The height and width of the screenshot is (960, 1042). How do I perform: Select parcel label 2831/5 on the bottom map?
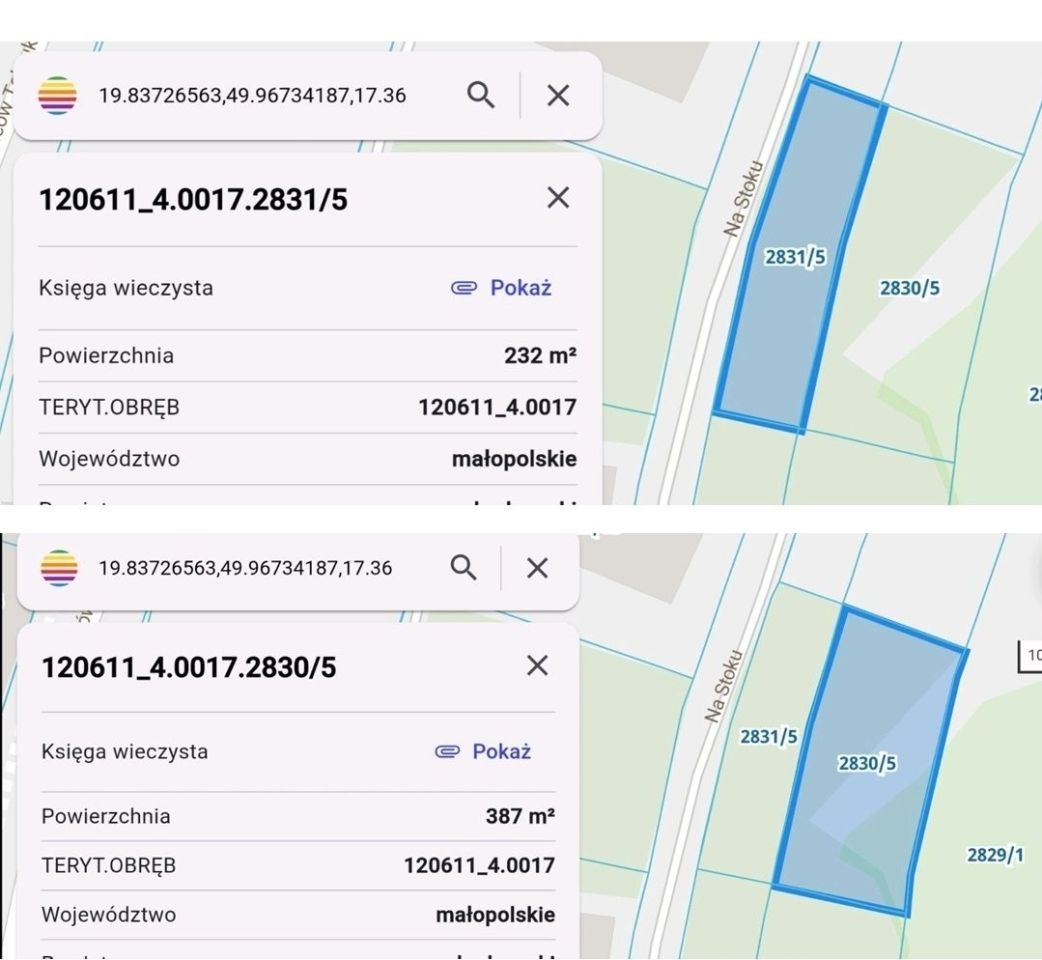click(x=769, y=736)
